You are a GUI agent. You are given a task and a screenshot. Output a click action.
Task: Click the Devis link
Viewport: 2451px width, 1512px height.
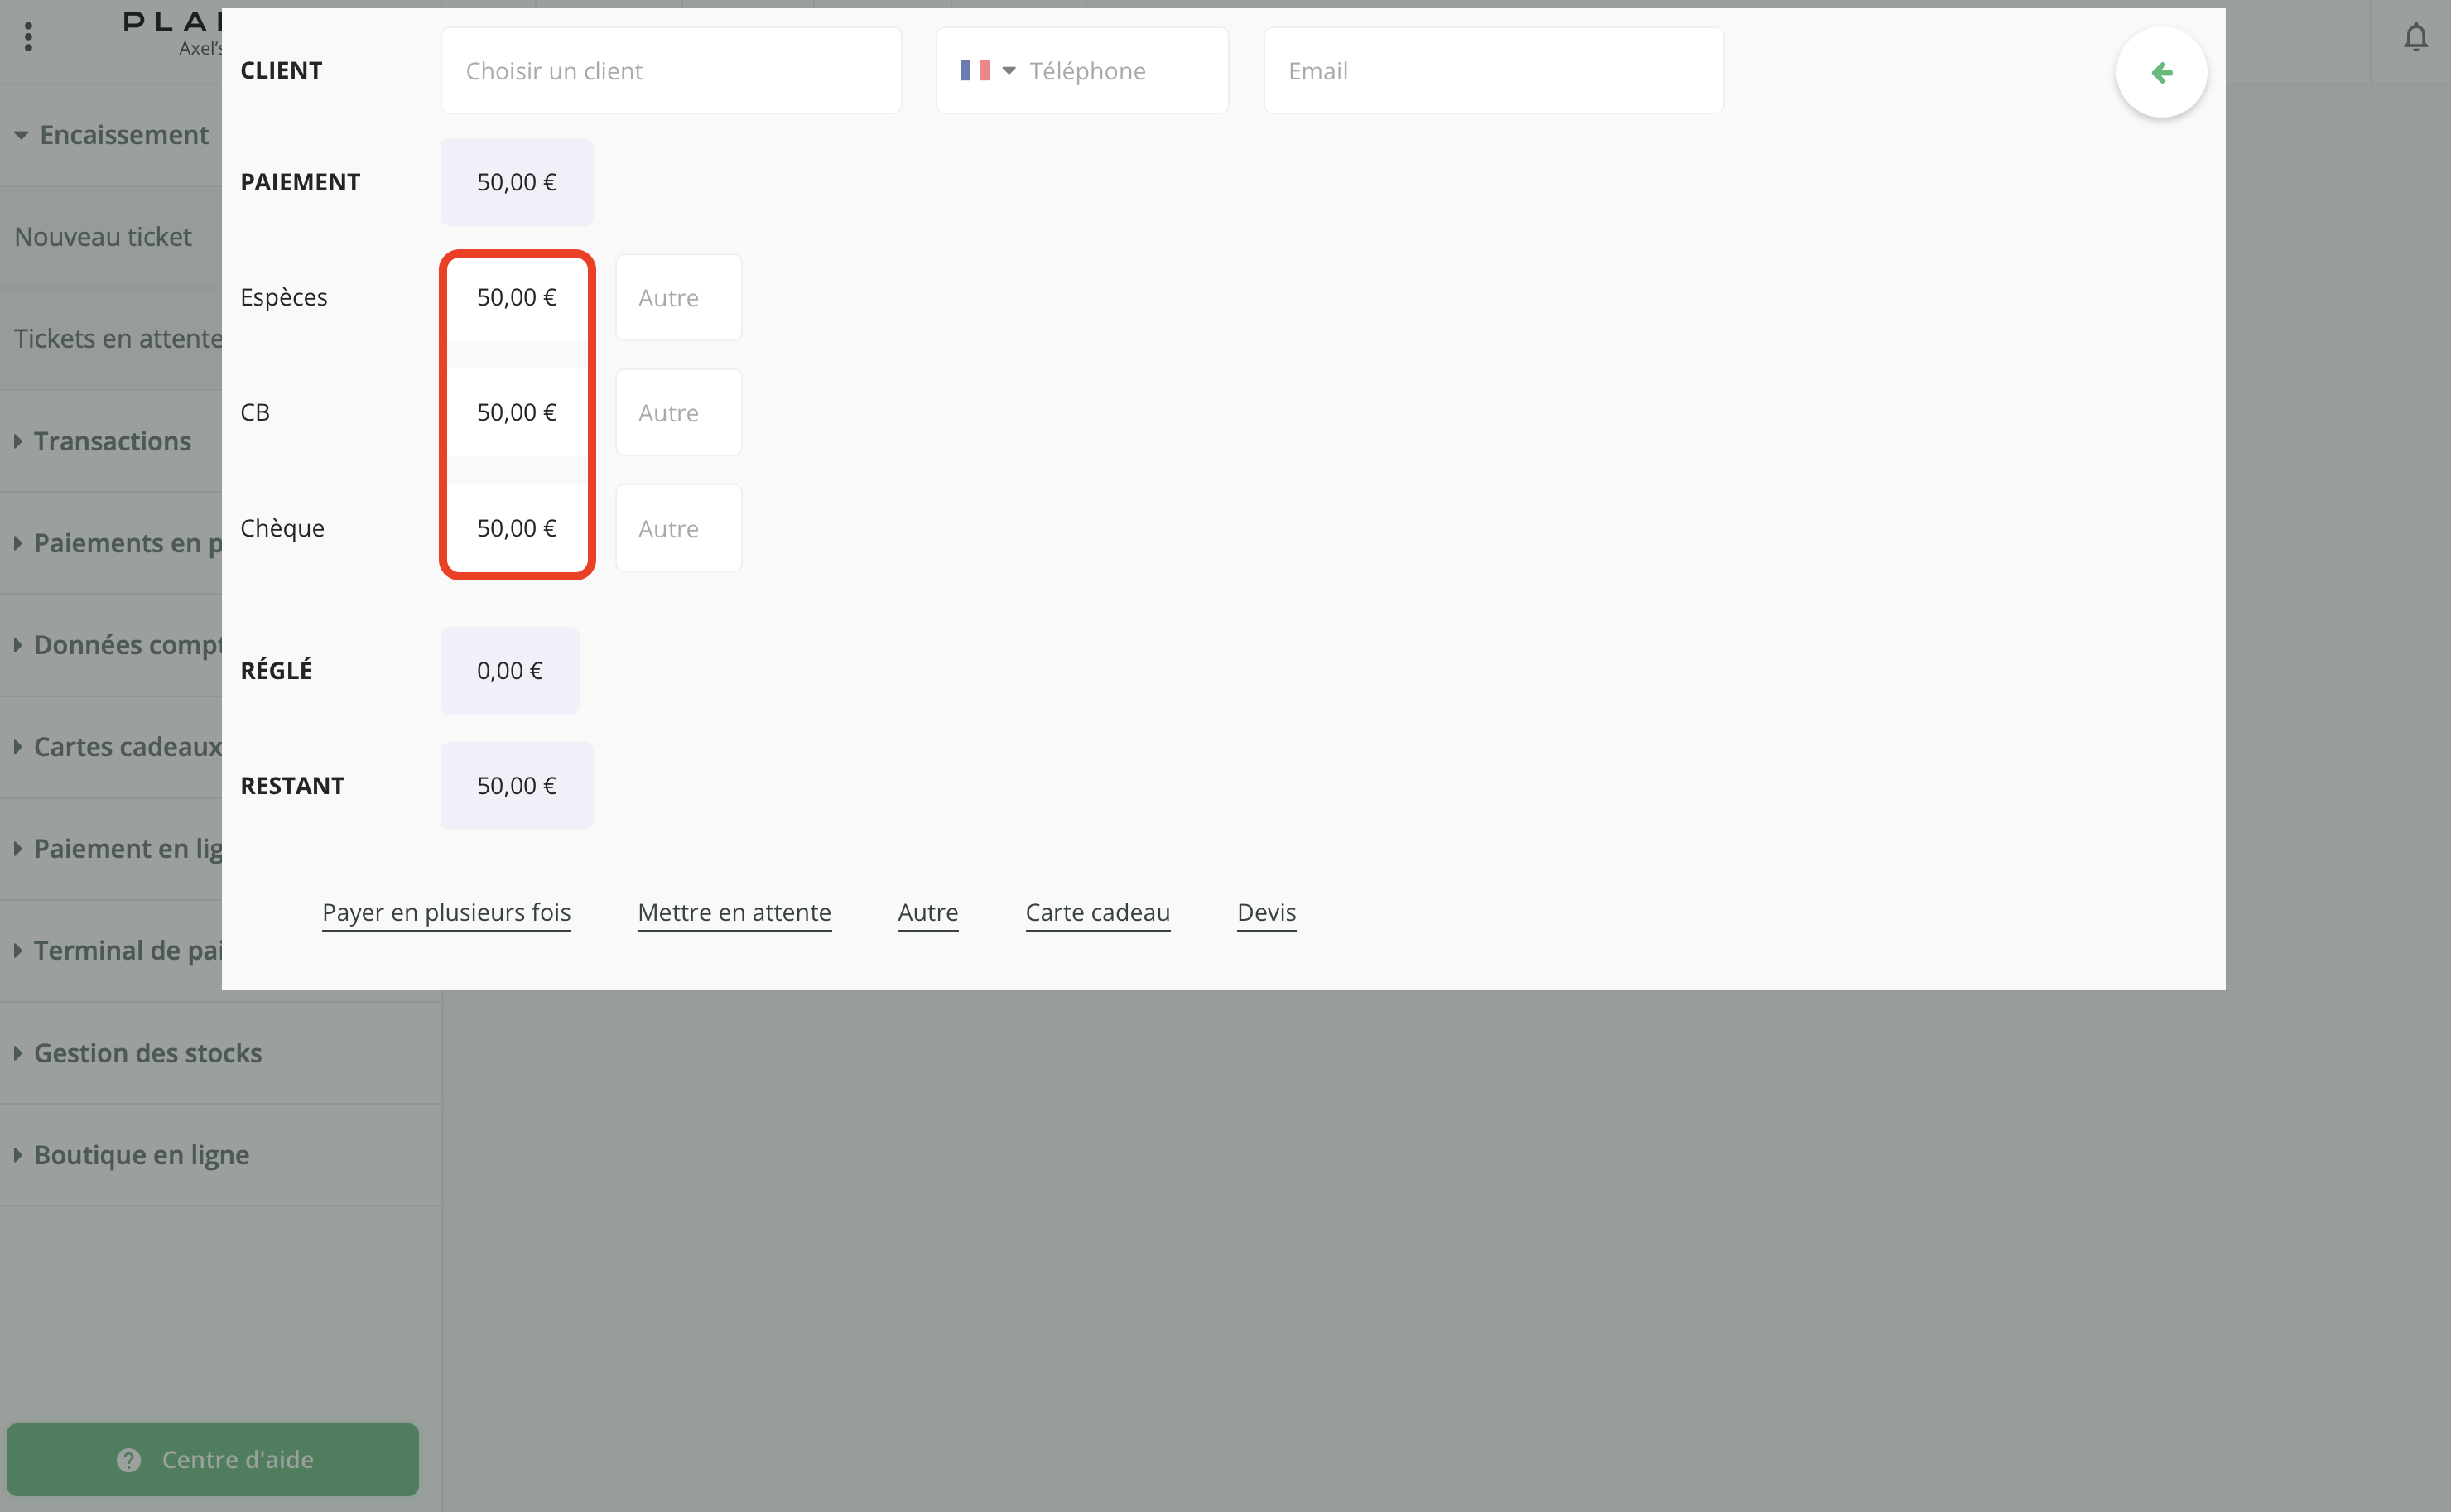tap(1266, 912)
